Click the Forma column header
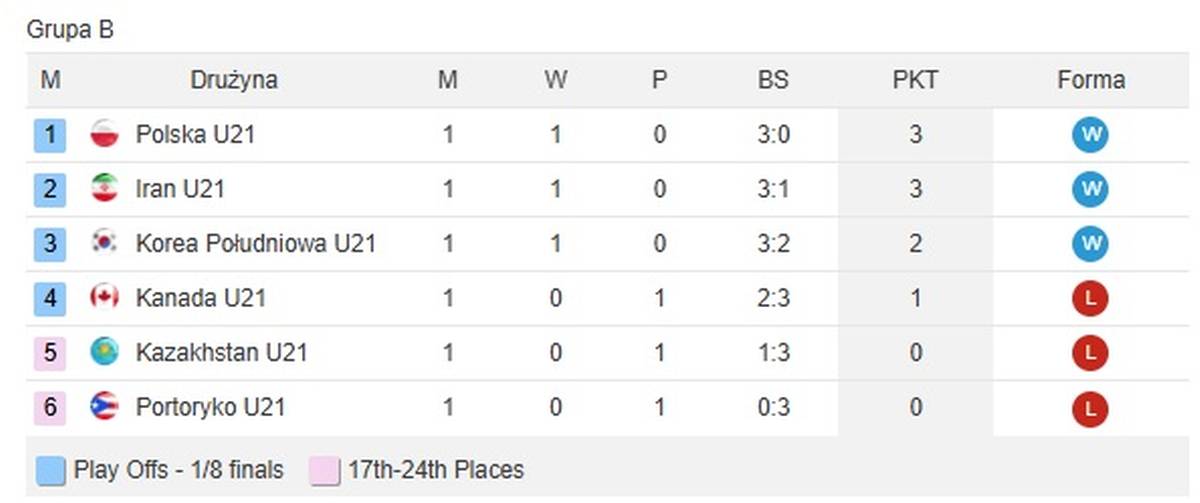 1091,80
